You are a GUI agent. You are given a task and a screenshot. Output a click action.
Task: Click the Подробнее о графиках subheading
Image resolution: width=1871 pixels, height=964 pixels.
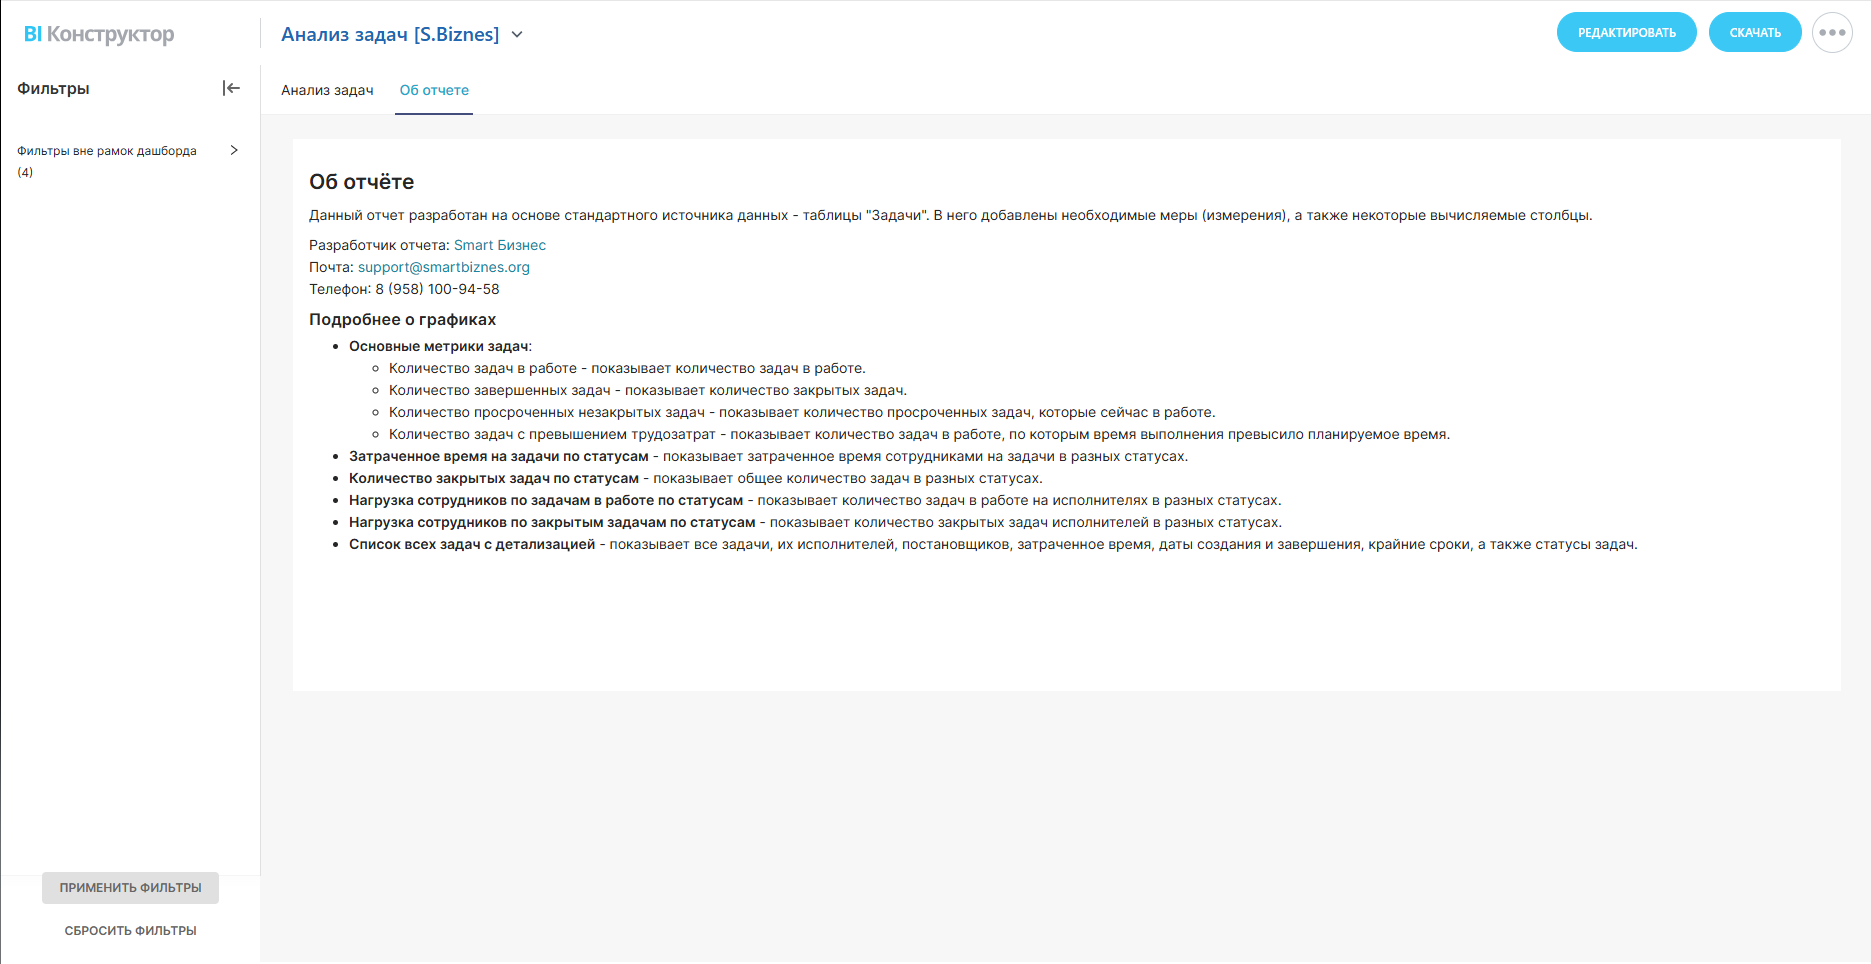tap(402, 320)
